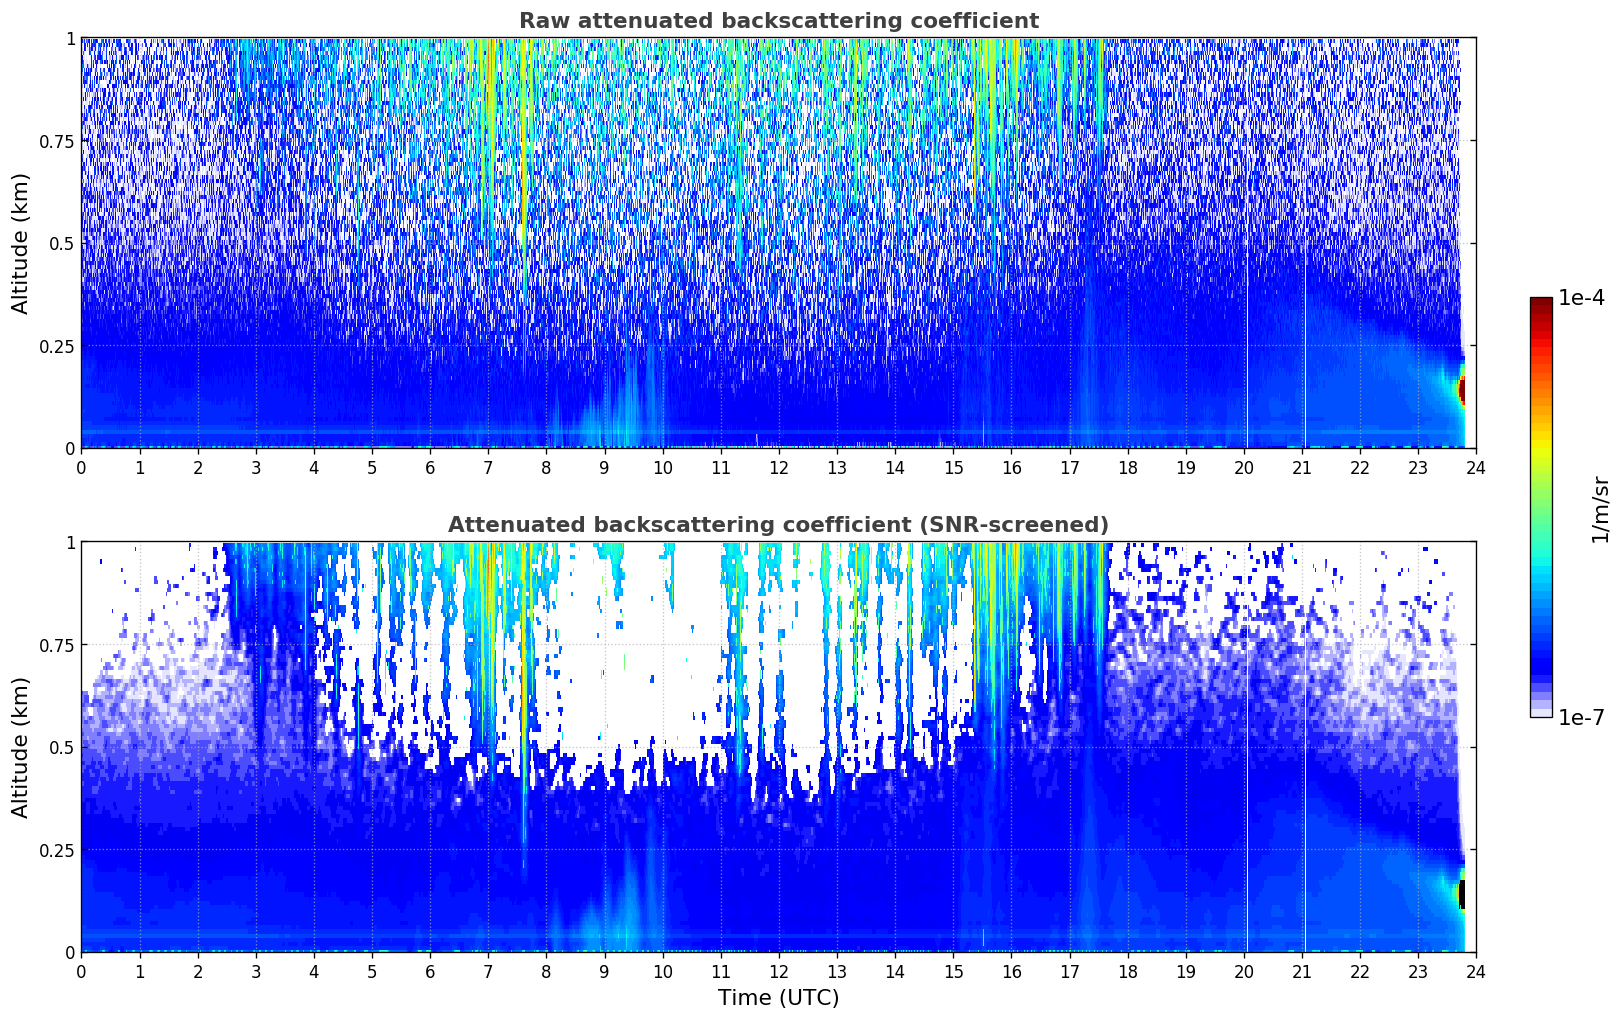Click the SNR-screened plot's 'Altitude (km)' label
The height and width of the screenshot is (1020, 1621).
point(21,747)
